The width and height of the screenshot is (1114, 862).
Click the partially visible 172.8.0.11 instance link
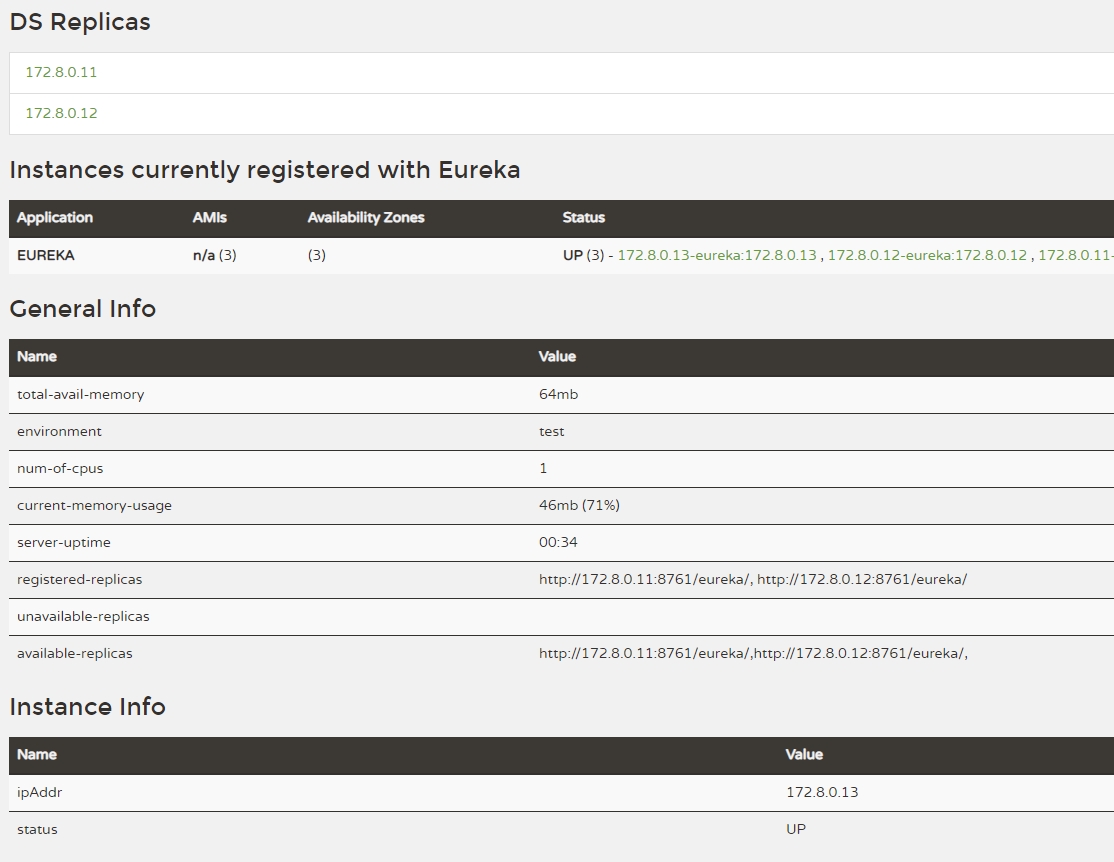click(x=1075, y=255)
